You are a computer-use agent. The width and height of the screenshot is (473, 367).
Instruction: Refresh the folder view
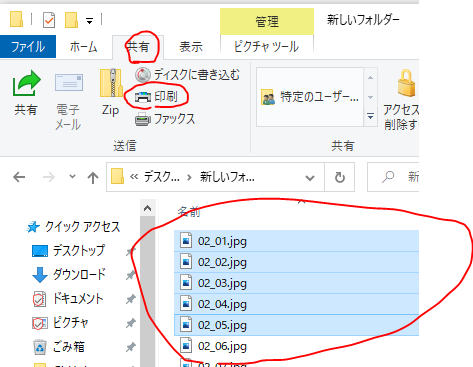pyautogui.click(x=340, y=177)
